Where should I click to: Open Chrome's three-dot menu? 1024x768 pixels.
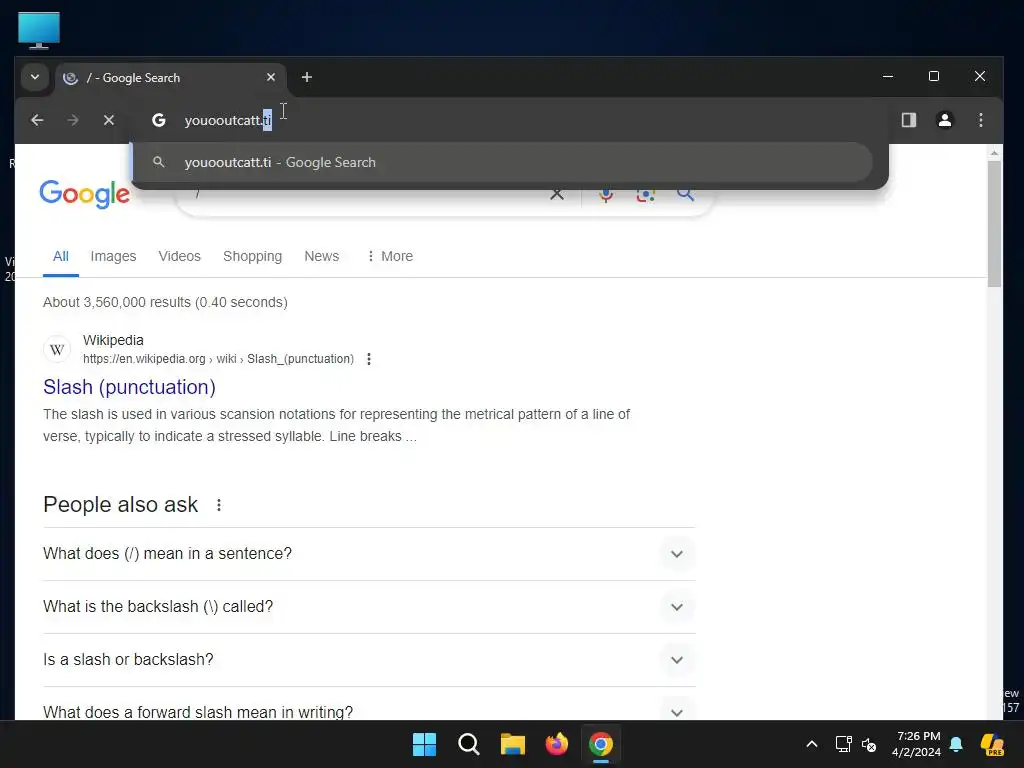pos(980,120)
